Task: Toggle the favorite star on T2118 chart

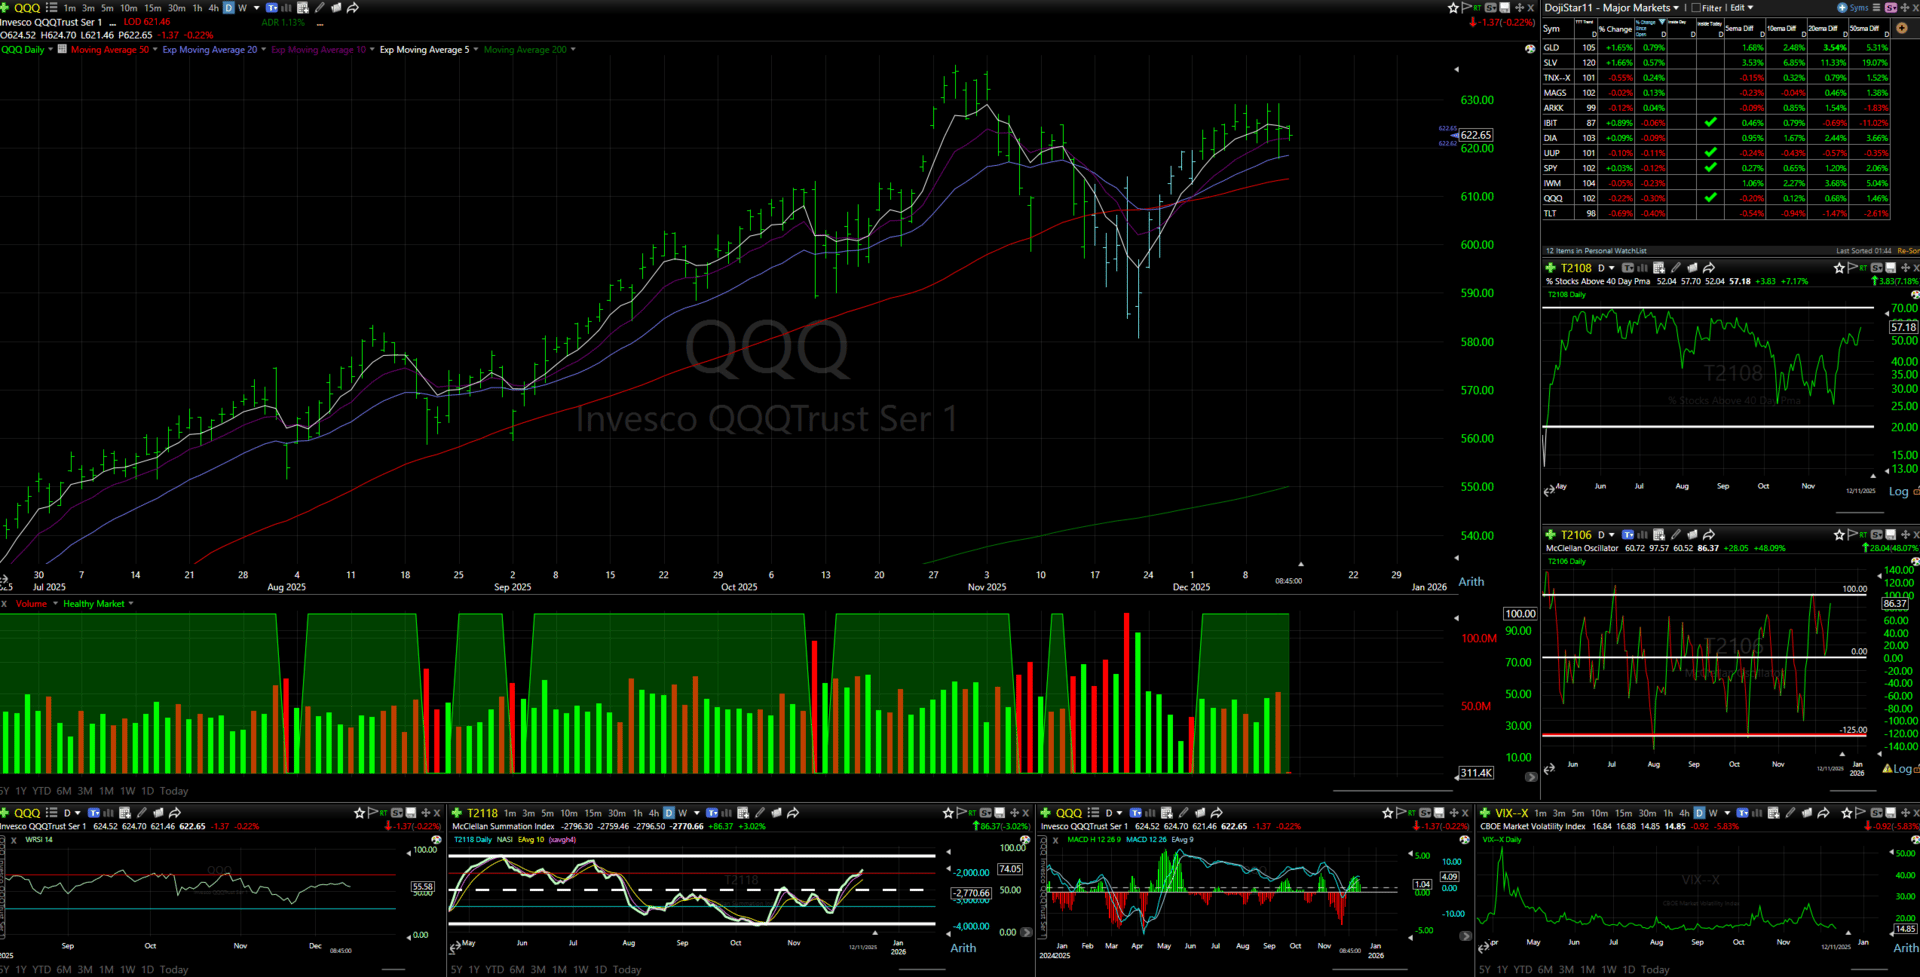Action: tap(949, 813)
